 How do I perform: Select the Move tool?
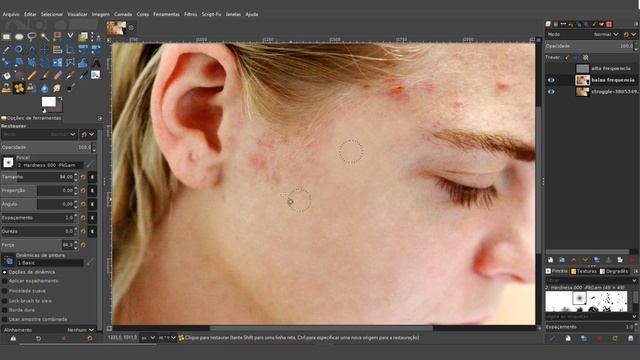45,50
